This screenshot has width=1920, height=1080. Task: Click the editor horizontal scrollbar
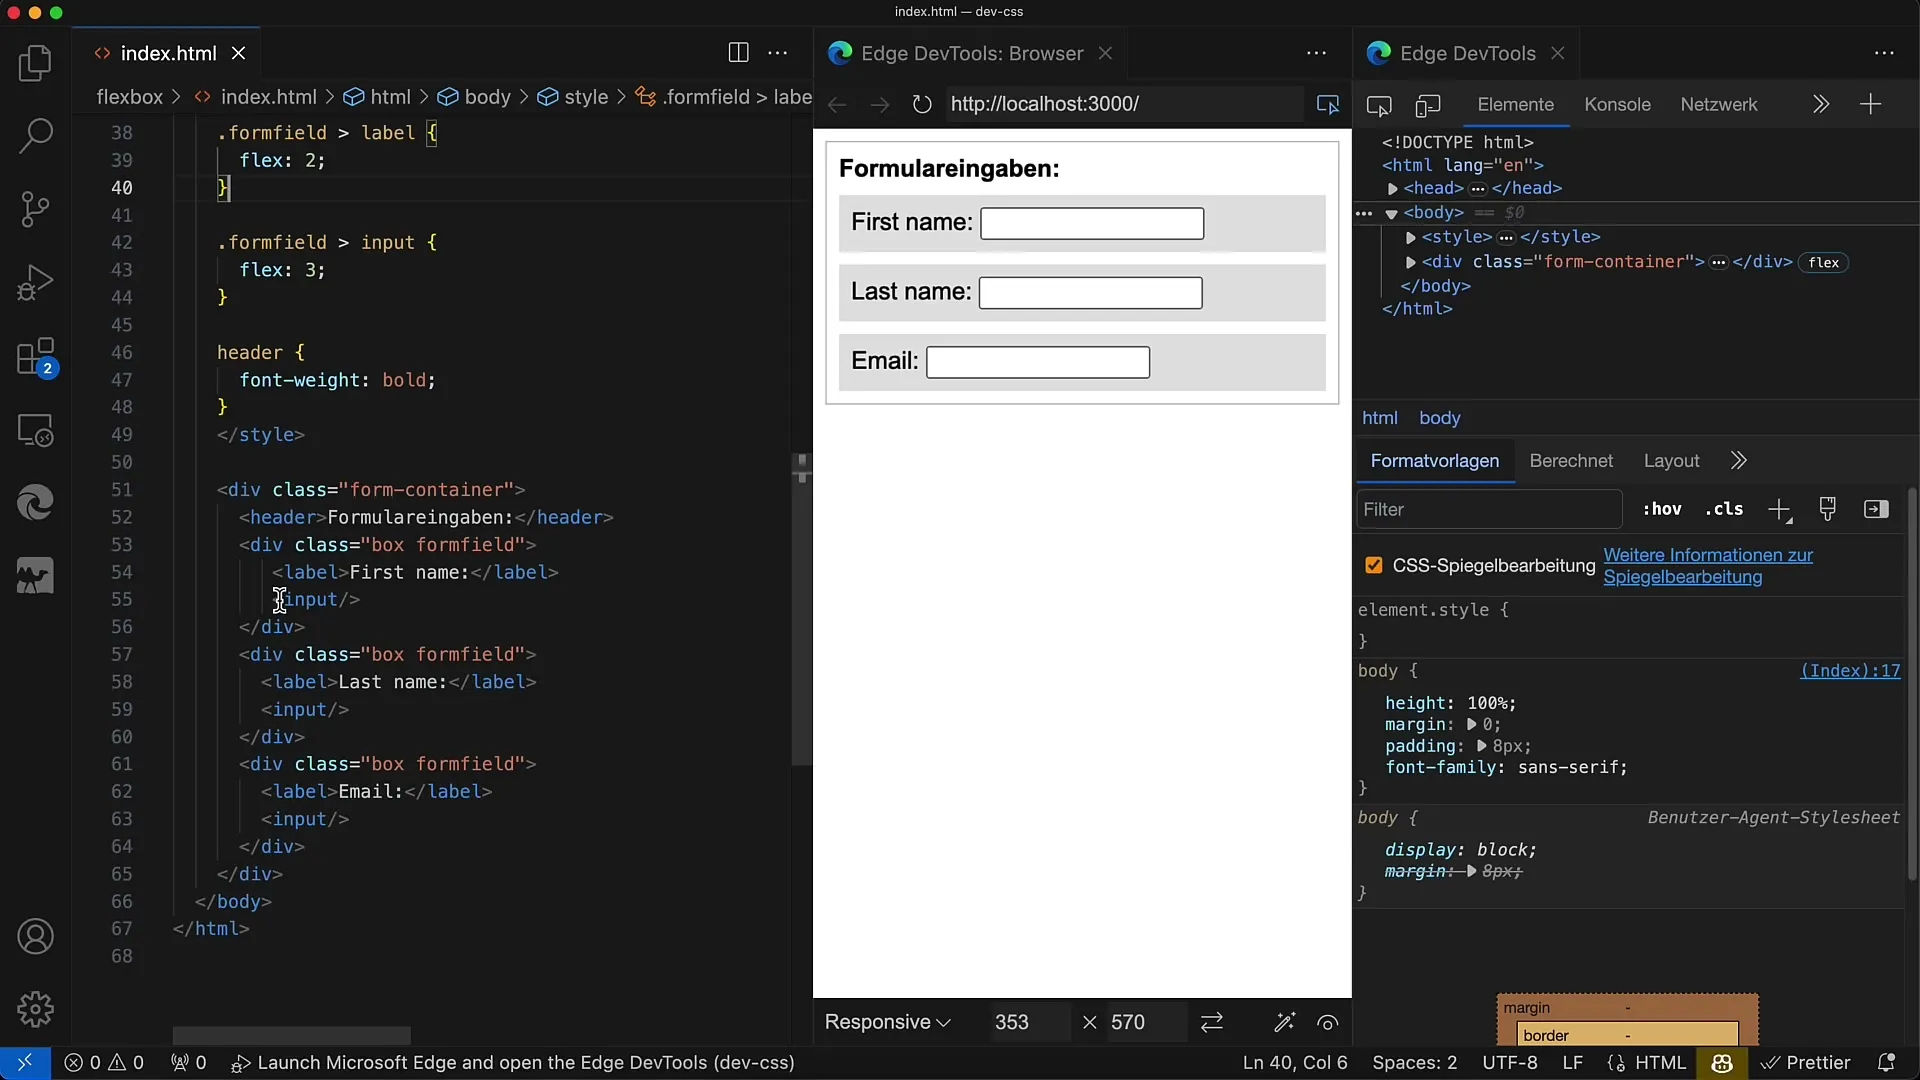[291, 1035]
